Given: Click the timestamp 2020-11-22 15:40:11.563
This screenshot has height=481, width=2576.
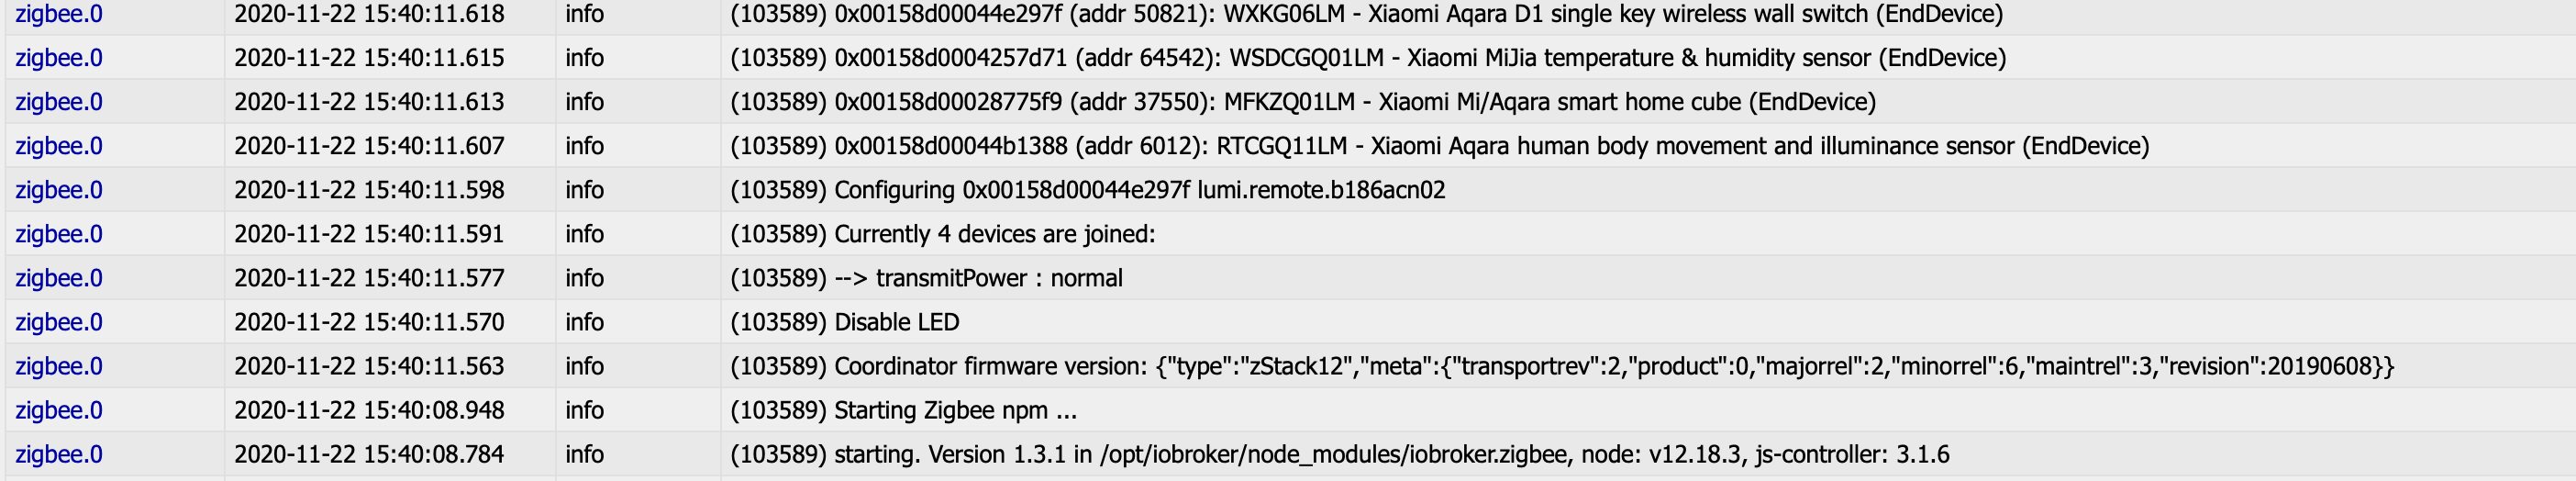Looking at the screenshot, I should tap(369, 366).
